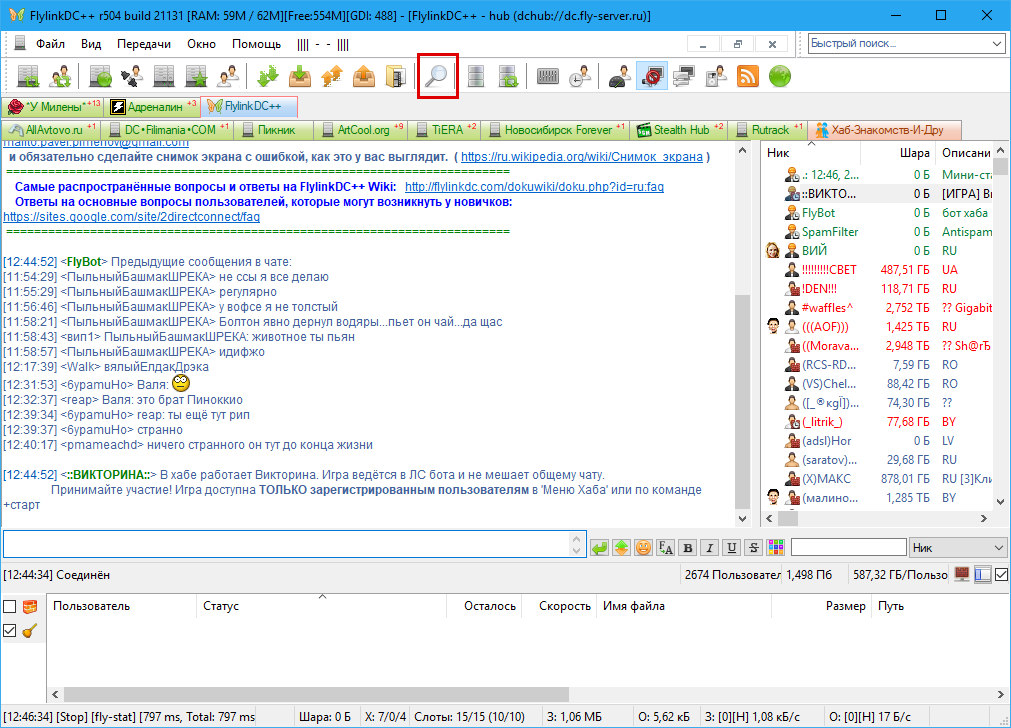Screen dimensions: 1011x728
Task: Switch to Новосибирск Forever tab
Action: (557, 130)
